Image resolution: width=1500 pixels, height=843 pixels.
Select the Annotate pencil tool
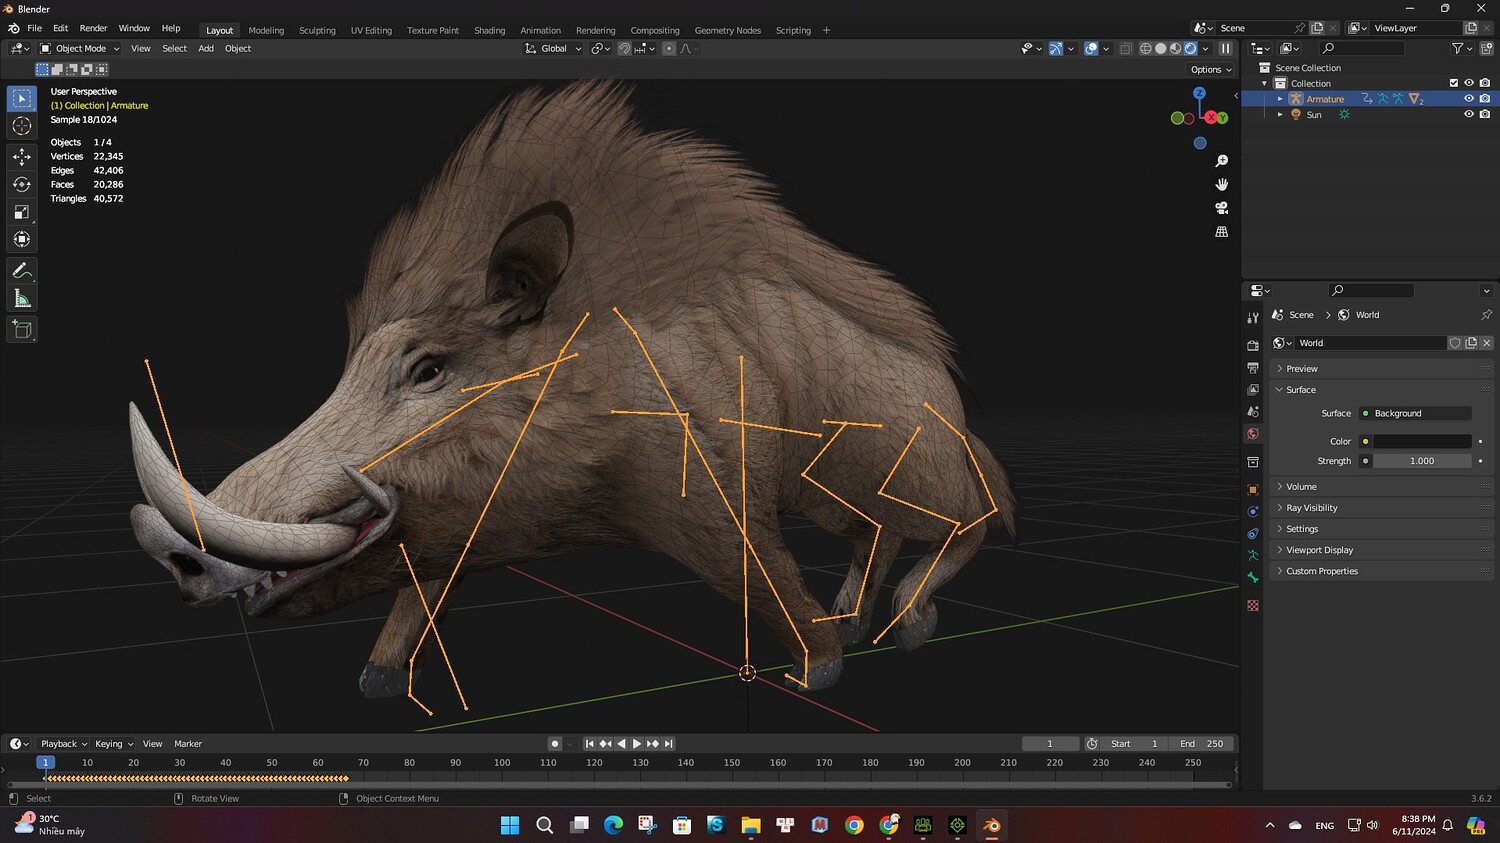click(x=22, y=271)
